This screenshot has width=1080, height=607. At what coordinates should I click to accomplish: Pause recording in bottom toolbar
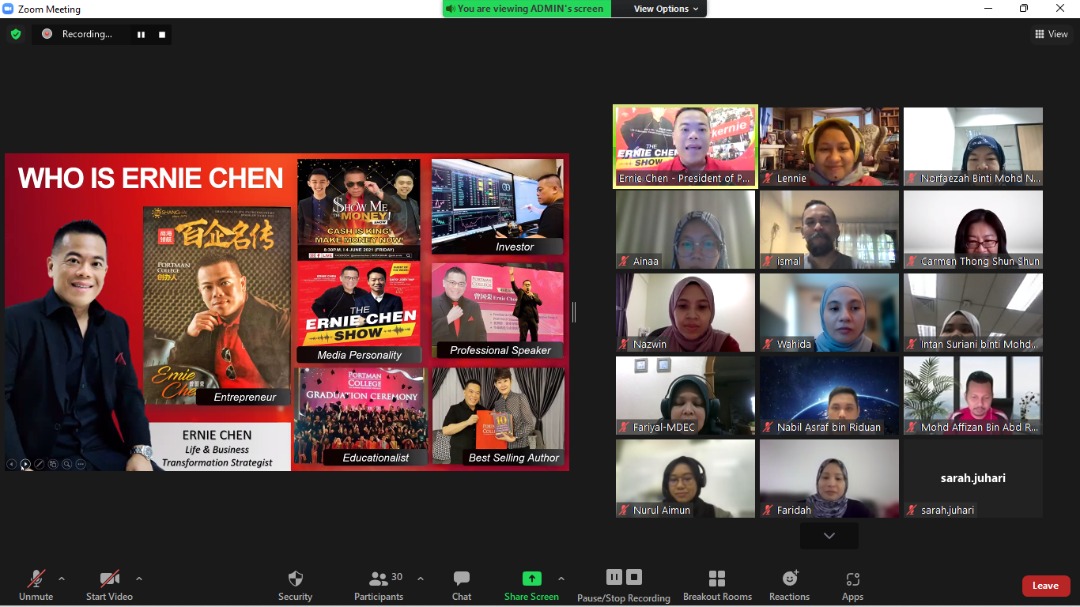coord(614,577)
